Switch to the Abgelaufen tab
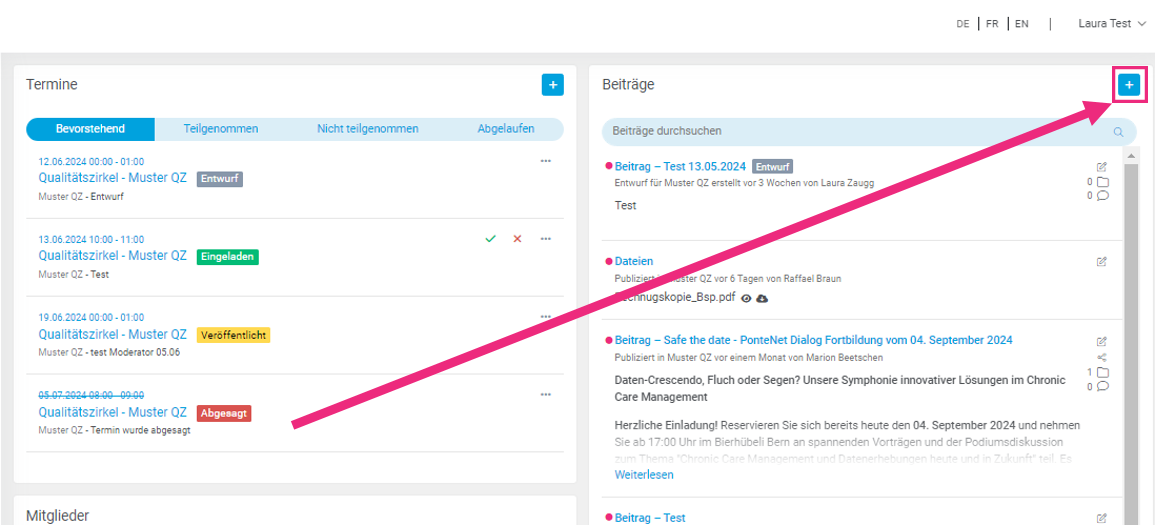 point(506,129)
